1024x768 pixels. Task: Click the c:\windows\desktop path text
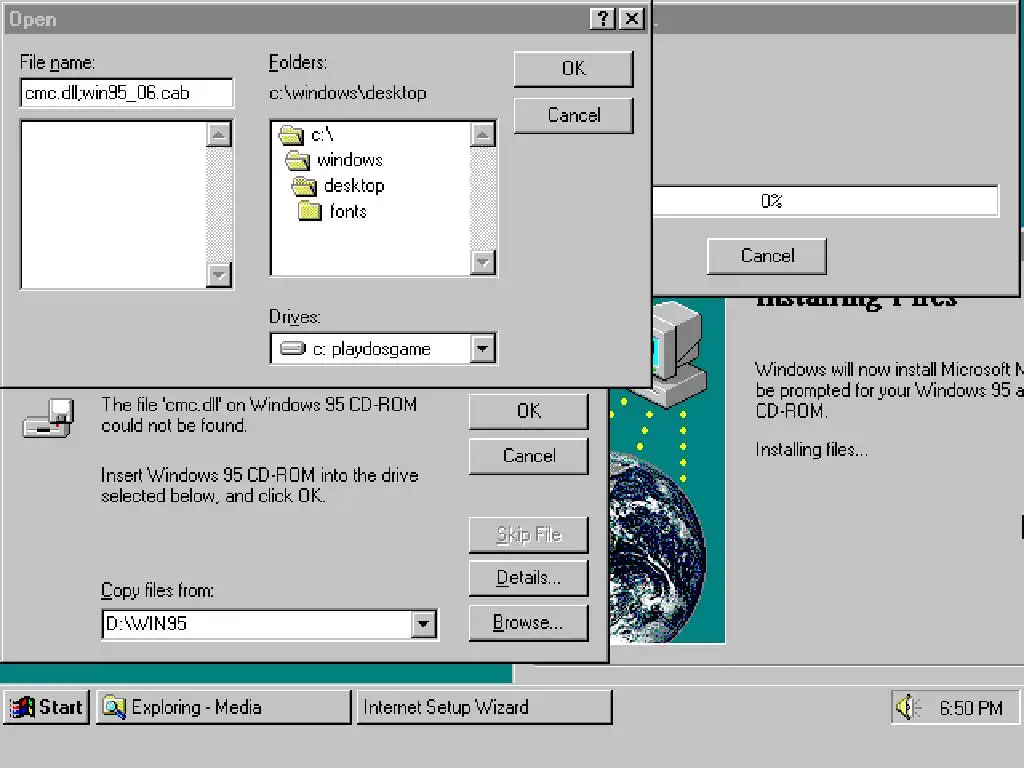click(x=347, y=93)
